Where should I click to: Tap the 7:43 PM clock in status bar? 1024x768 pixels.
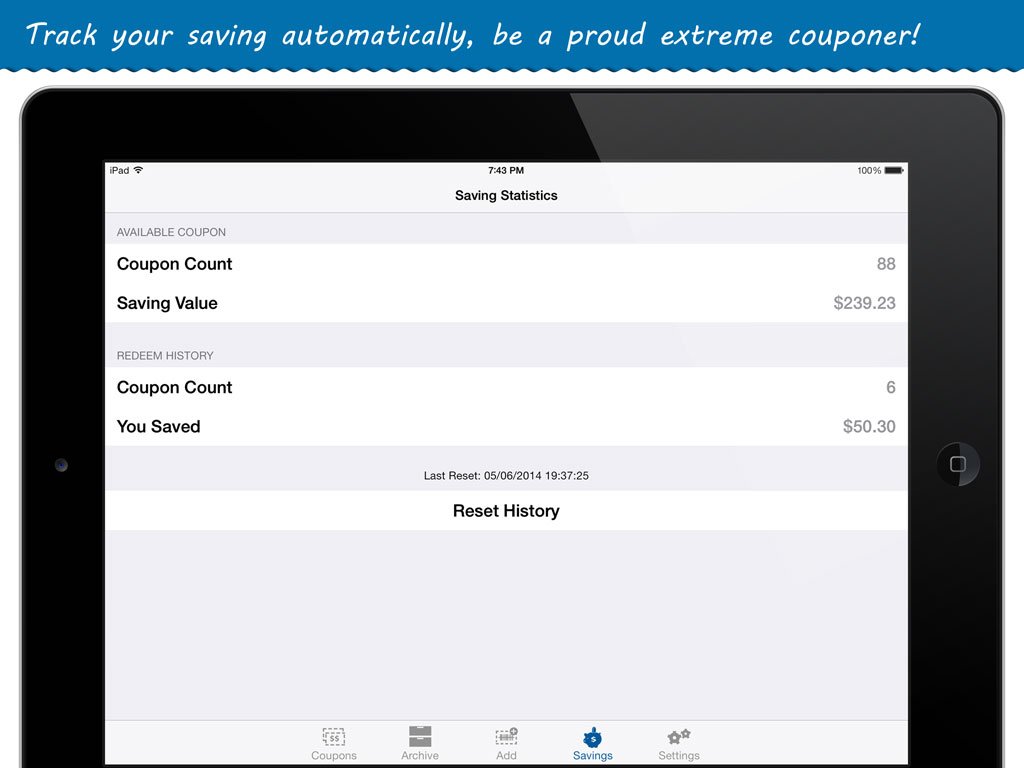pos(506,171)
